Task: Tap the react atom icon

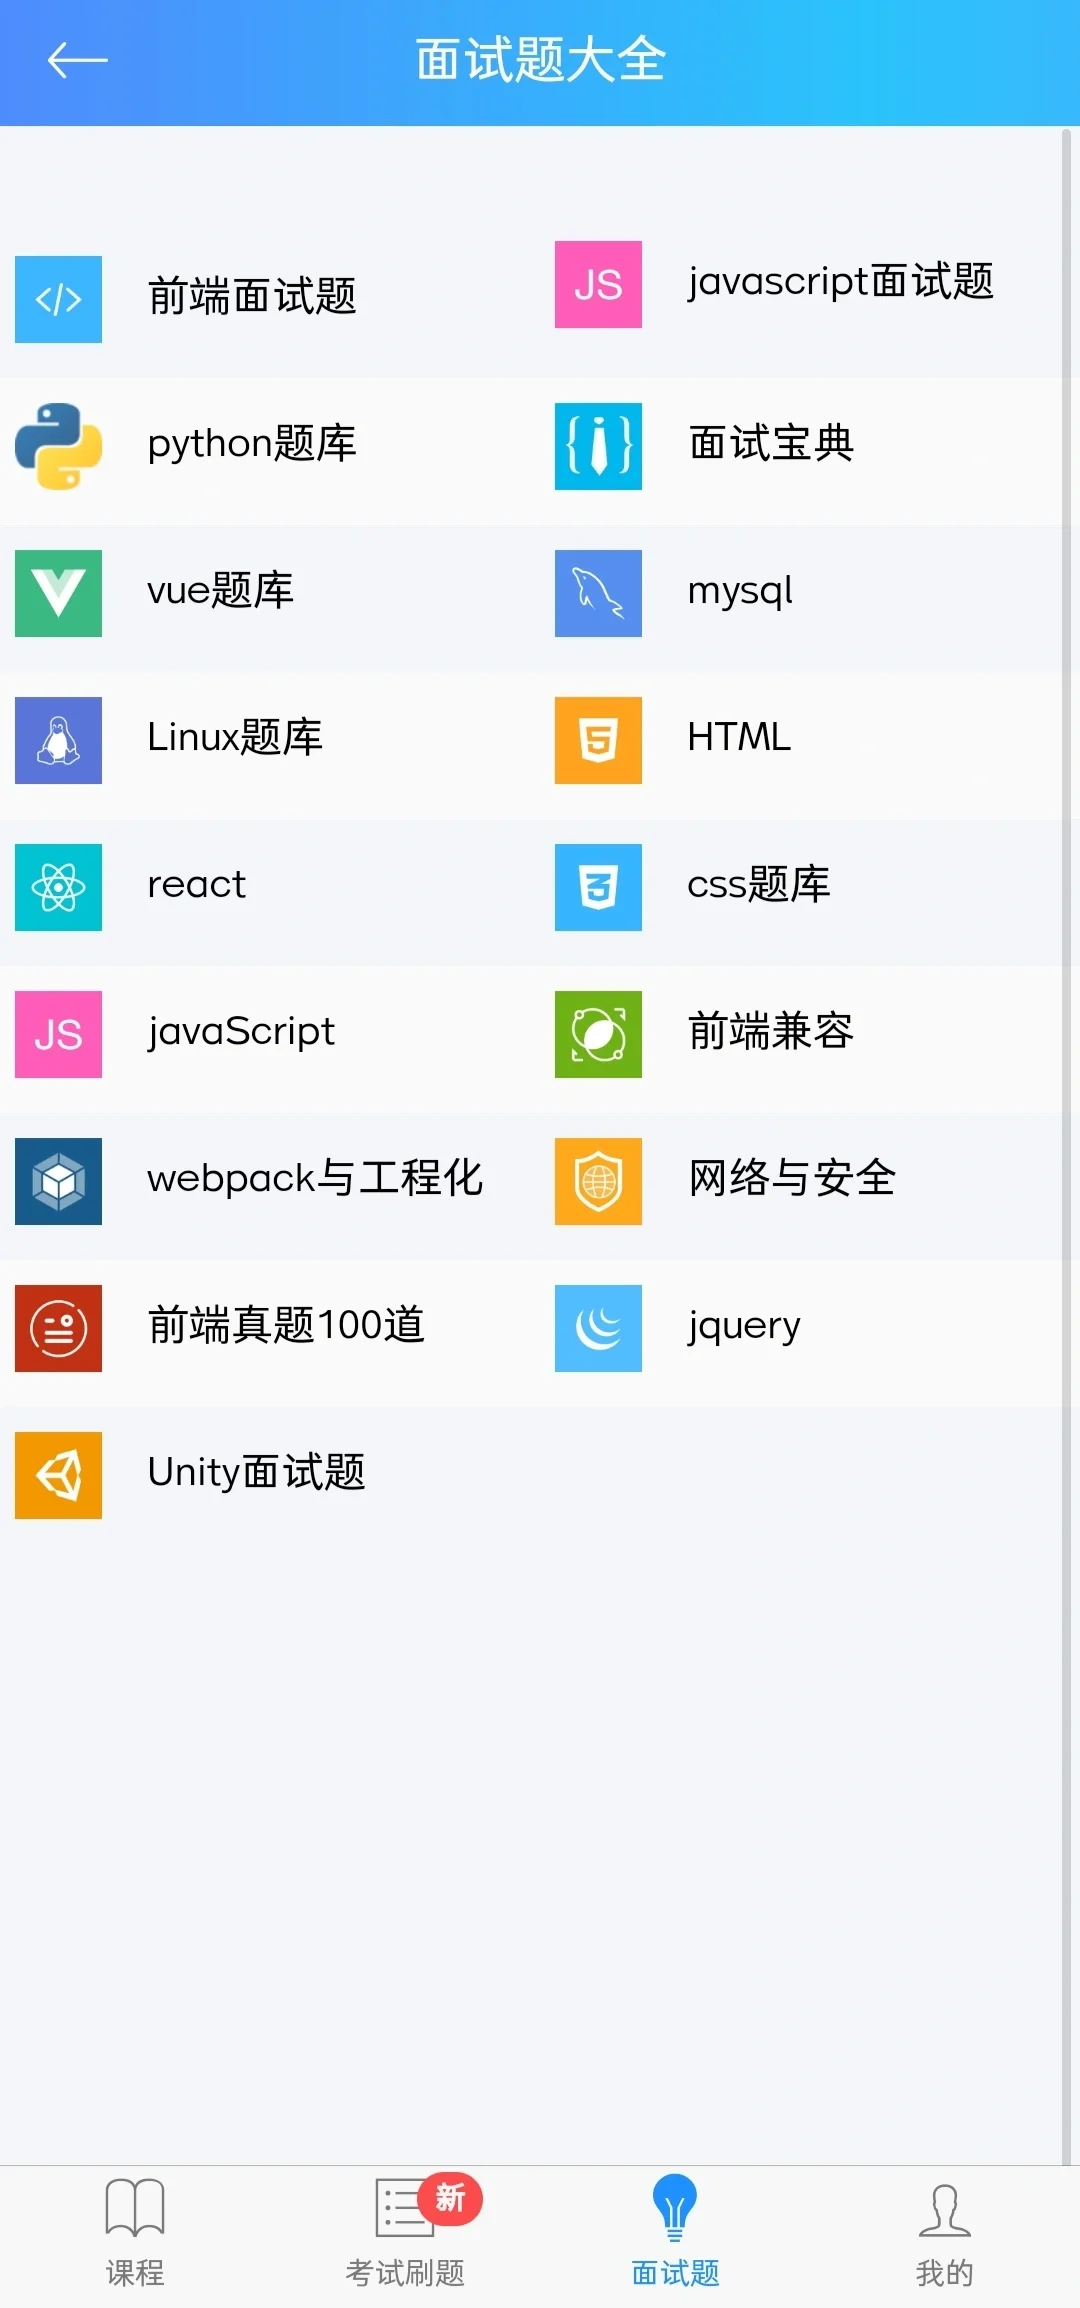Action: (x=58, y=887)
